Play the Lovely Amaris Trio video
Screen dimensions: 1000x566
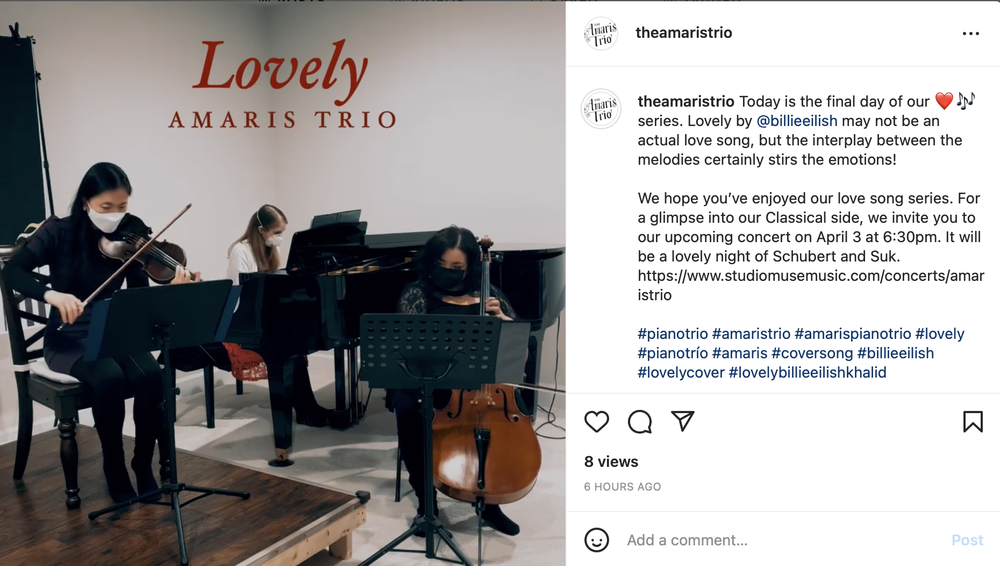click(x=283, y=283)
